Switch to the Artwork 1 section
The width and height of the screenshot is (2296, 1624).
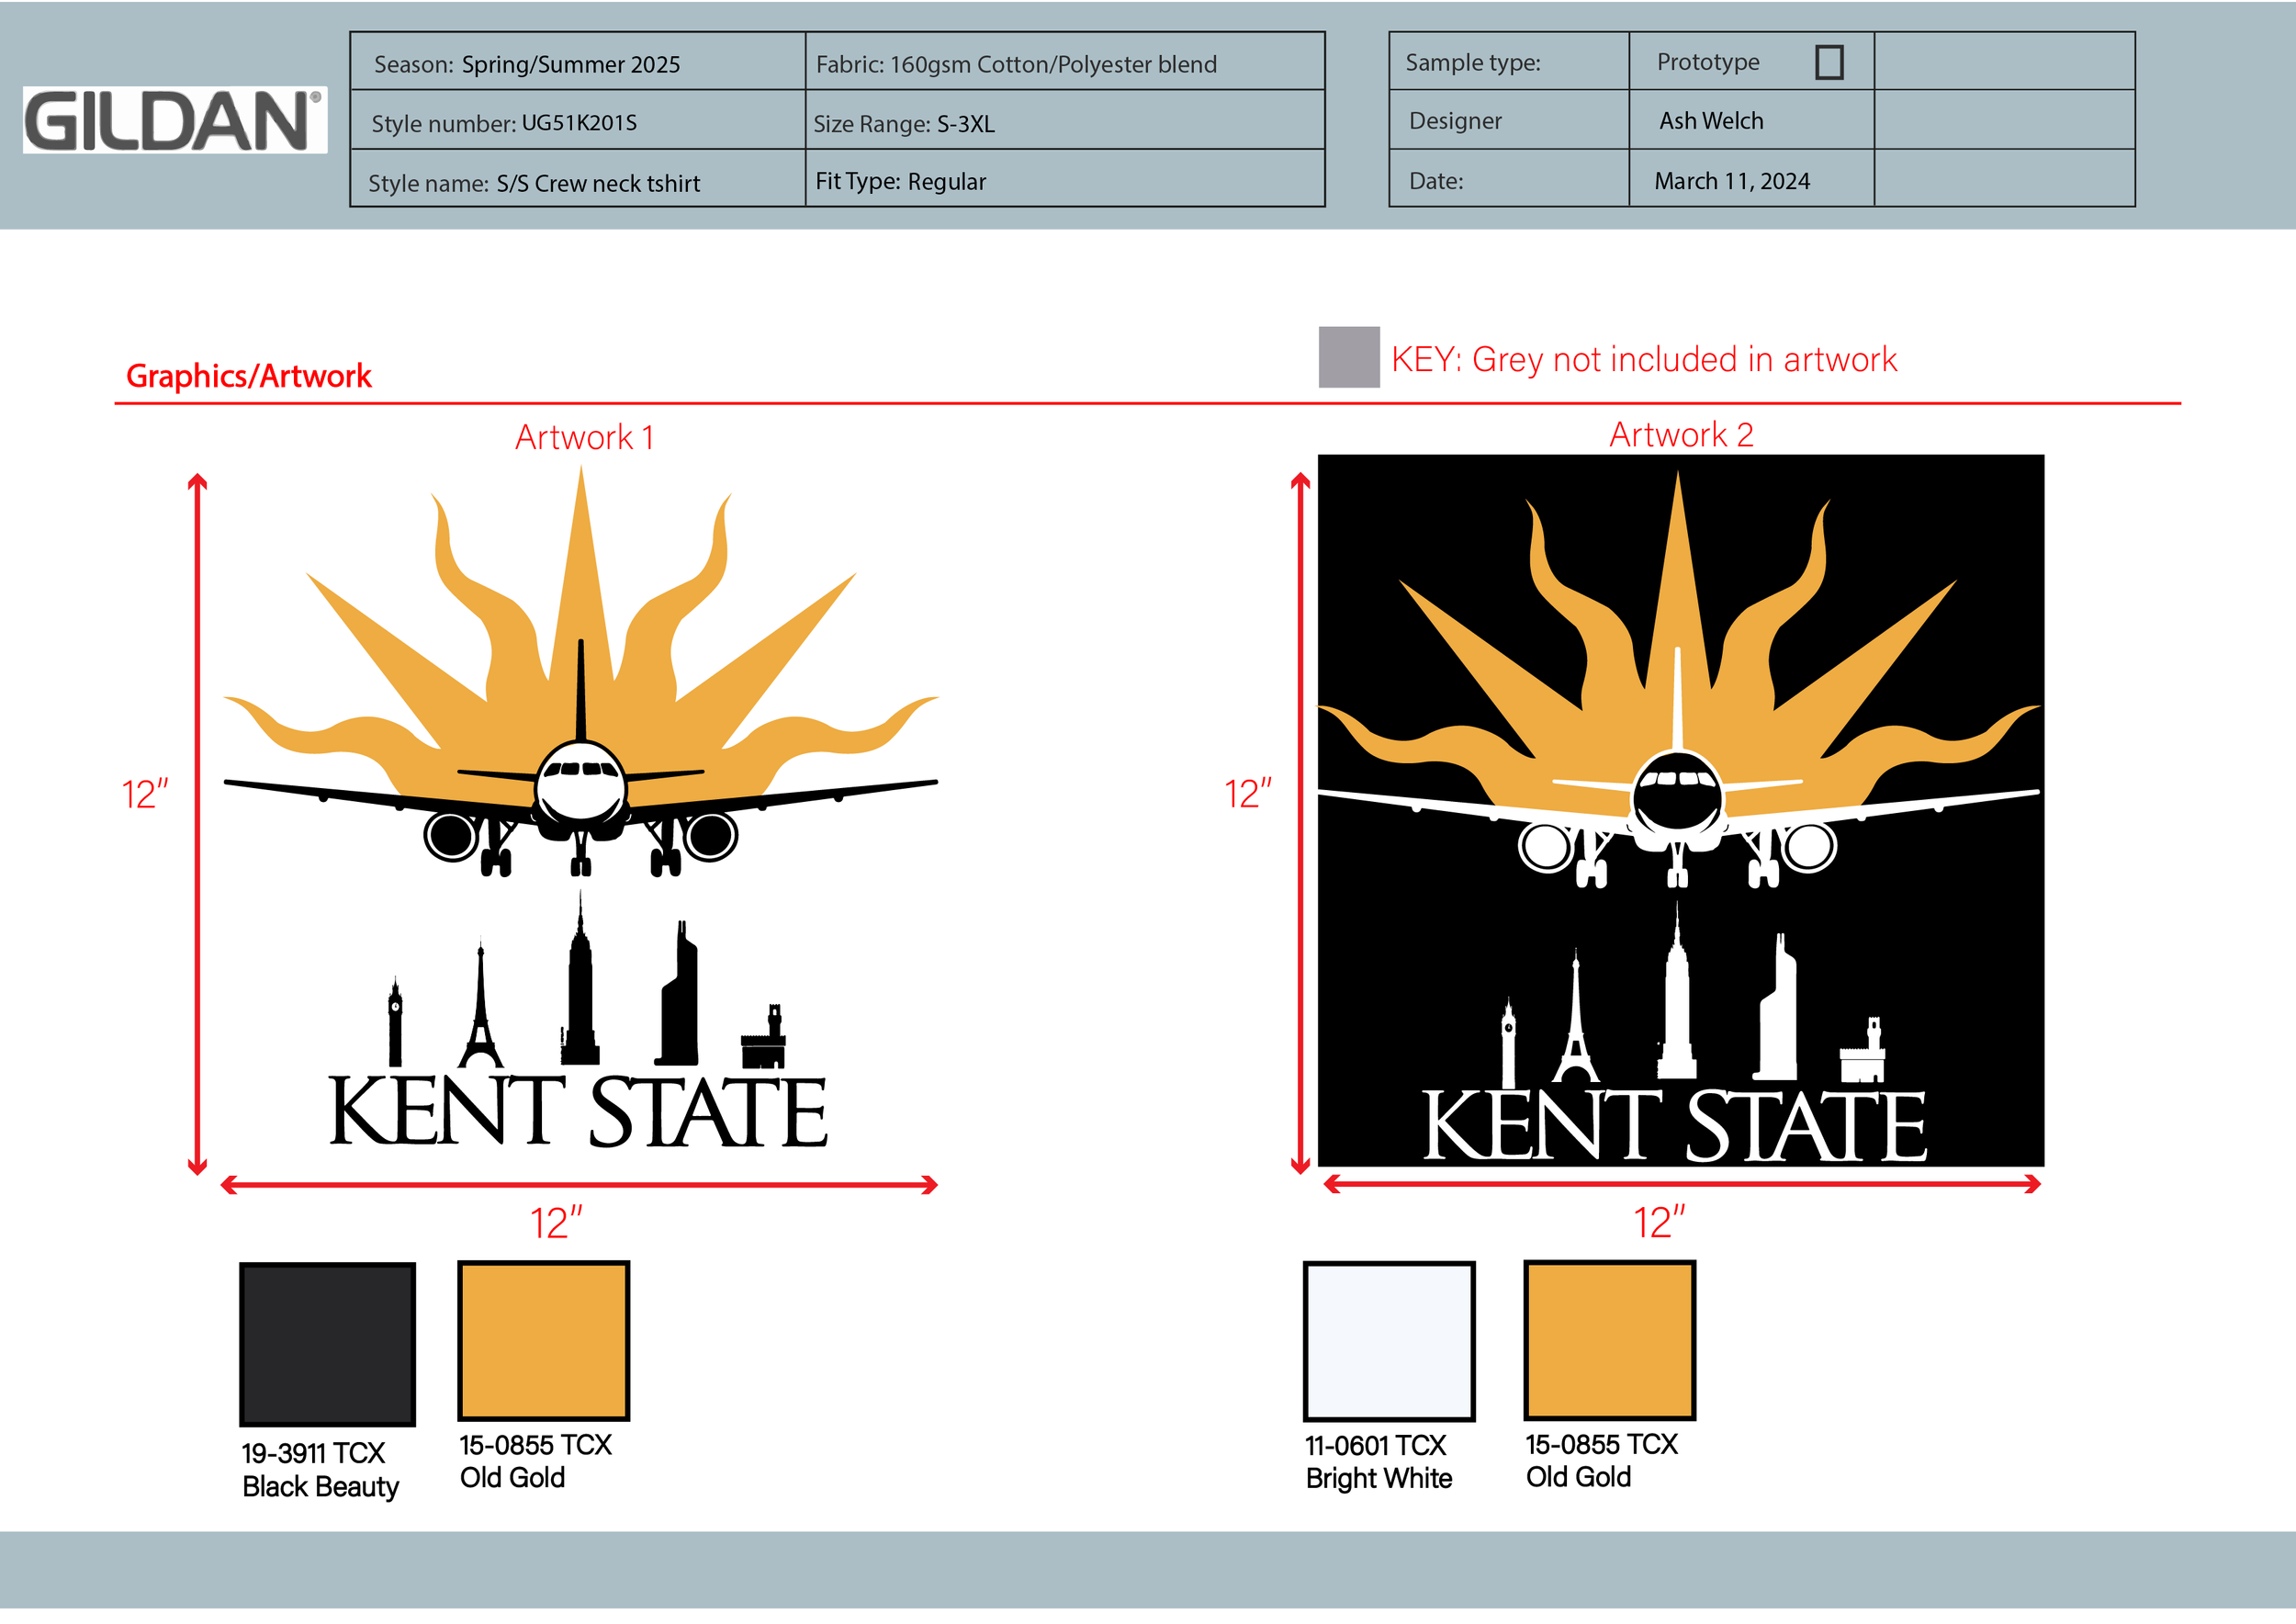(x=583, y=436)
